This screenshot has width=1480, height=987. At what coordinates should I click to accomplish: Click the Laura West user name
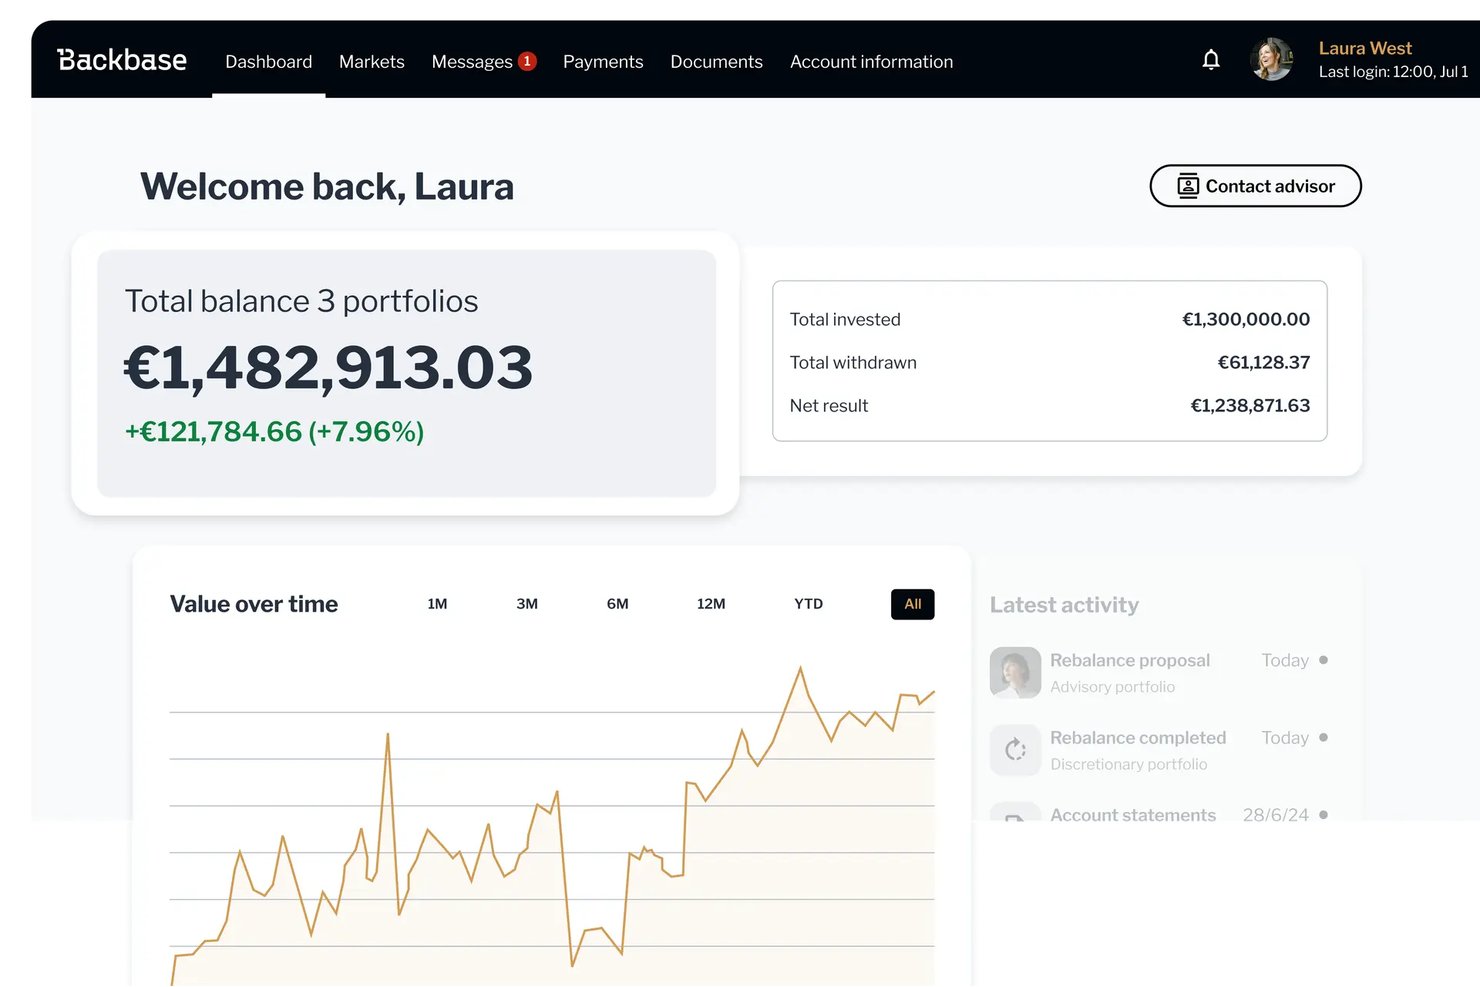(1365, 48)
